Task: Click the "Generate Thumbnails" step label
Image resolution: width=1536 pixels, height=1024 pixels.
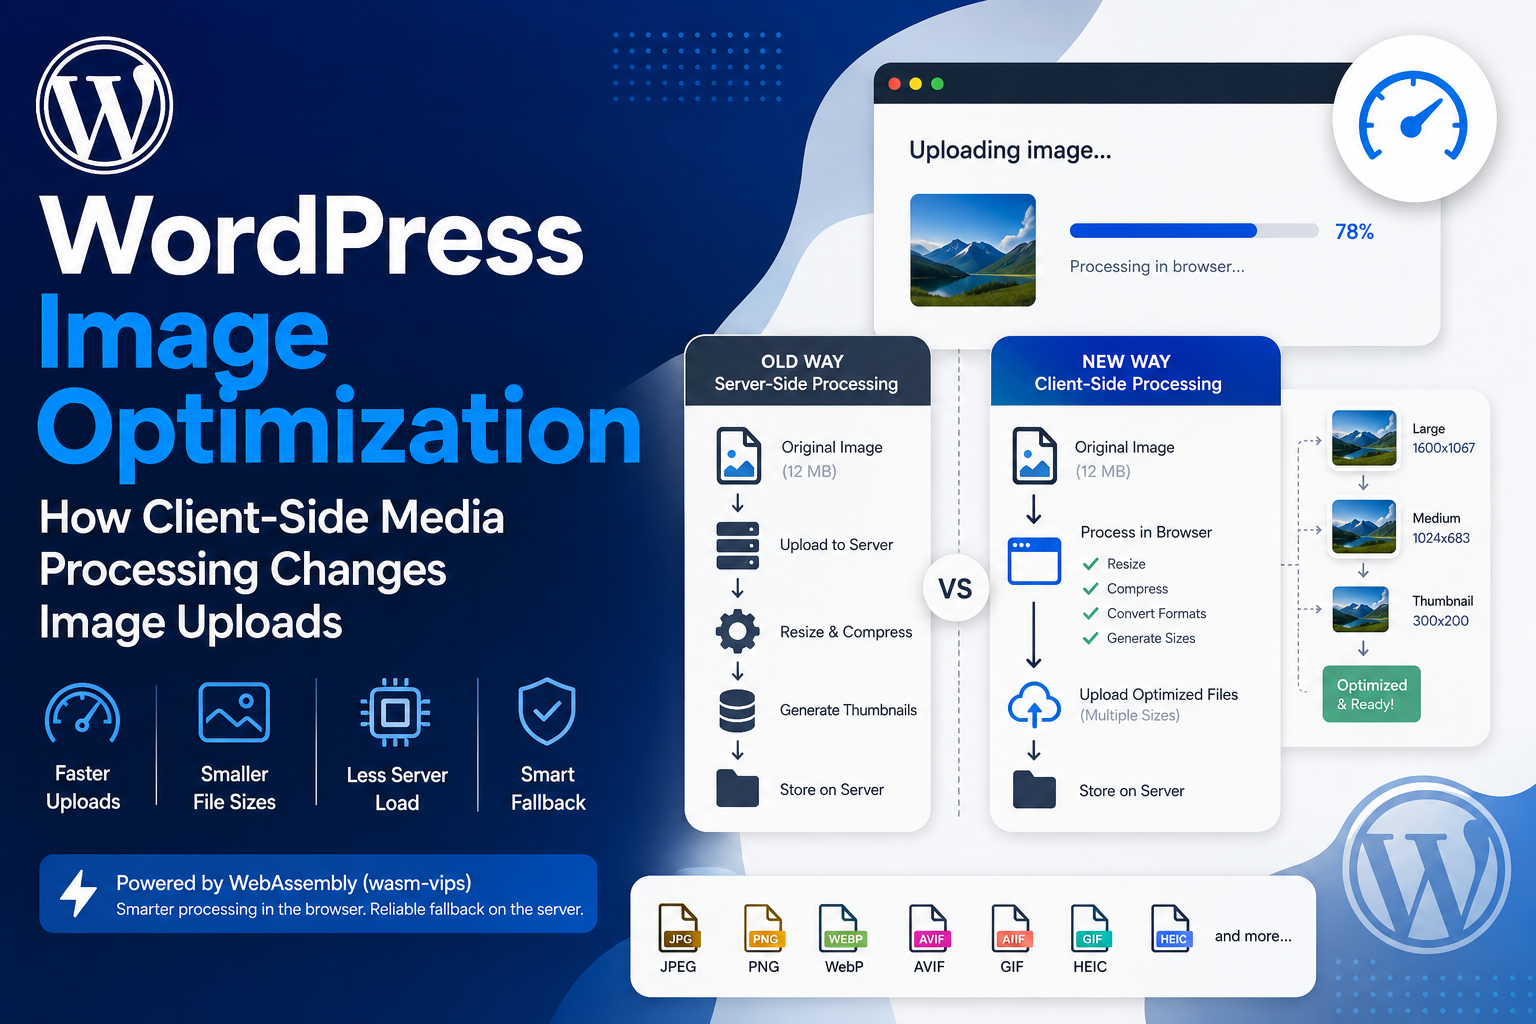Action: pyautogui.click(x=848, y=710)
